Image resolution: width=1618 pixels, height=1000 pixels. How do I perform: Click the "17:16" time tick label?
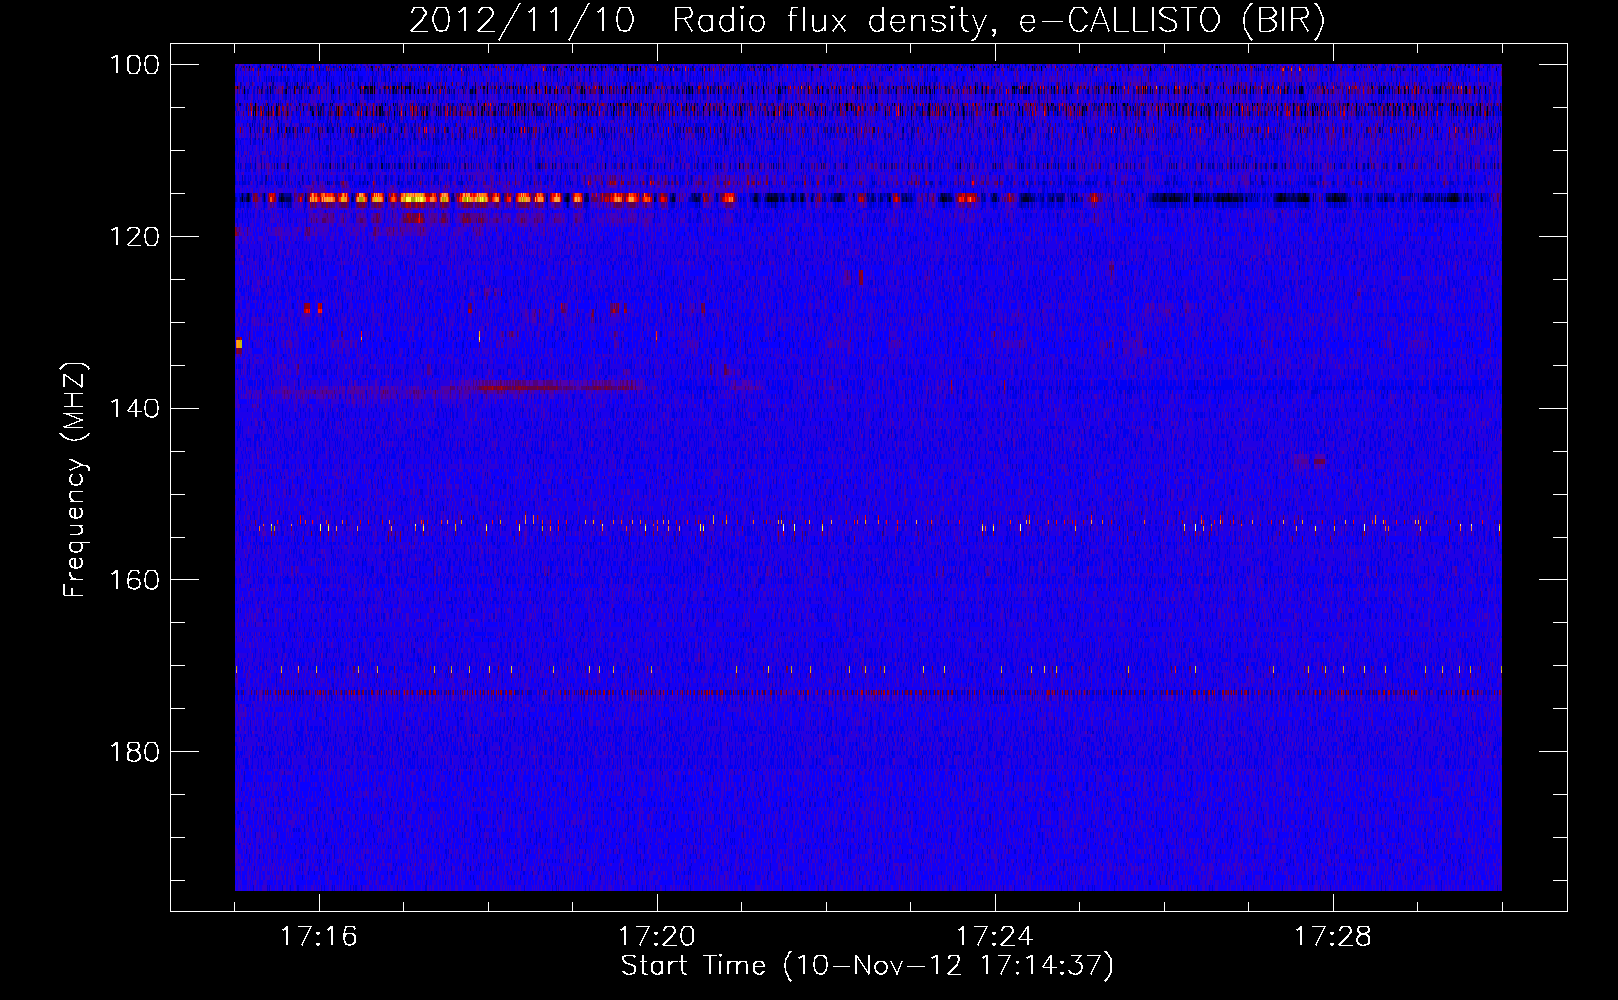coord(319,937)
